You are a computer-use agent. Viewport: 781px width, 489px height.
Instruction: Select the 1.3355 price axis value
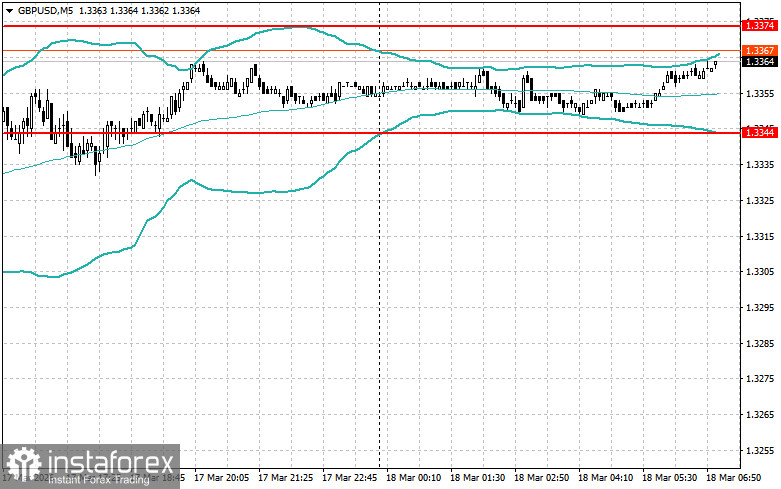(x=760, y=94)
